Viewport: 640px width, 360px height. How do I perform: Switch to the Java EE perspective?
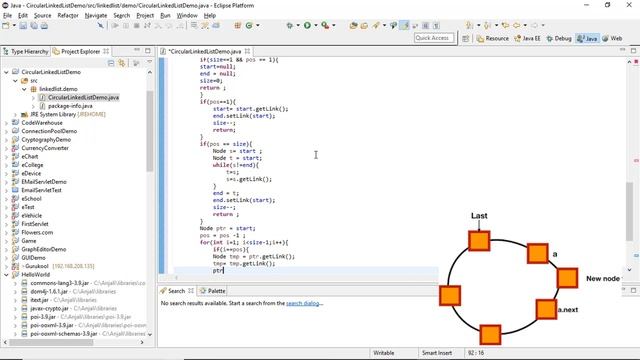527,38
